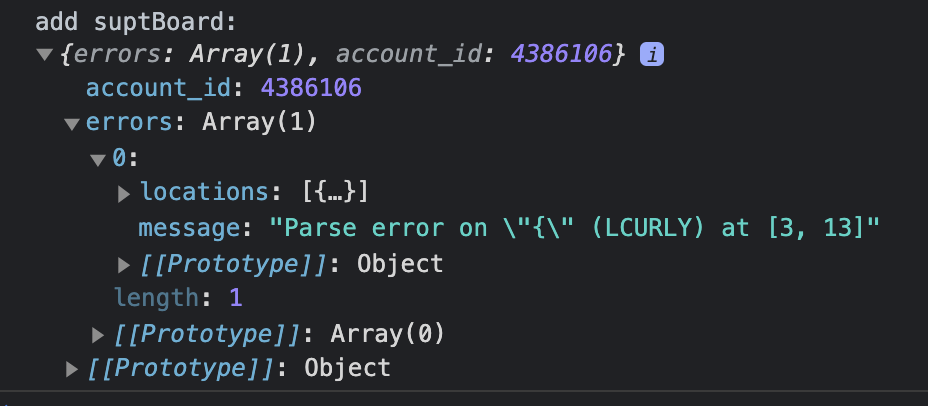This screenshot has height=406, width=928.
Task: Click the blue info badge icon
Action: [652, 56]
